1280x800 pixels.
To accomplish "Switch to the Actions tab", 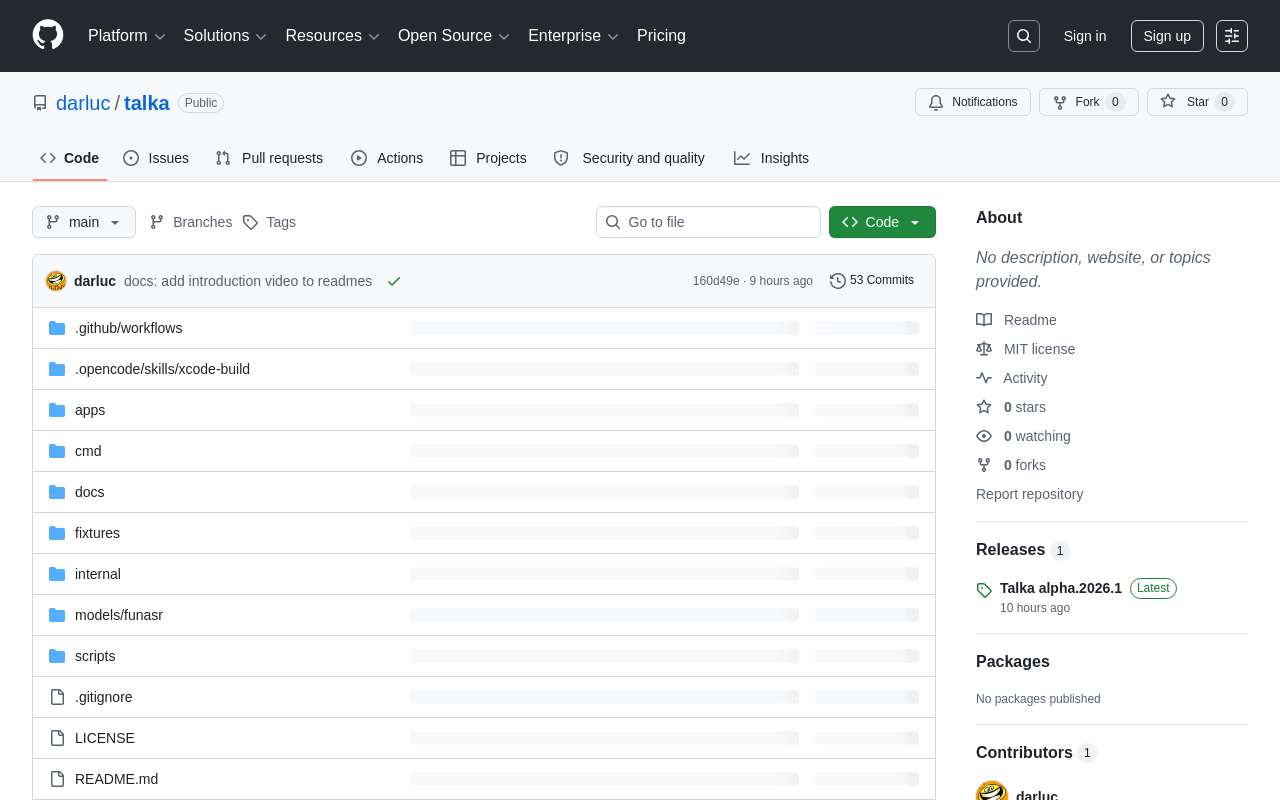I will pos(387,158).
